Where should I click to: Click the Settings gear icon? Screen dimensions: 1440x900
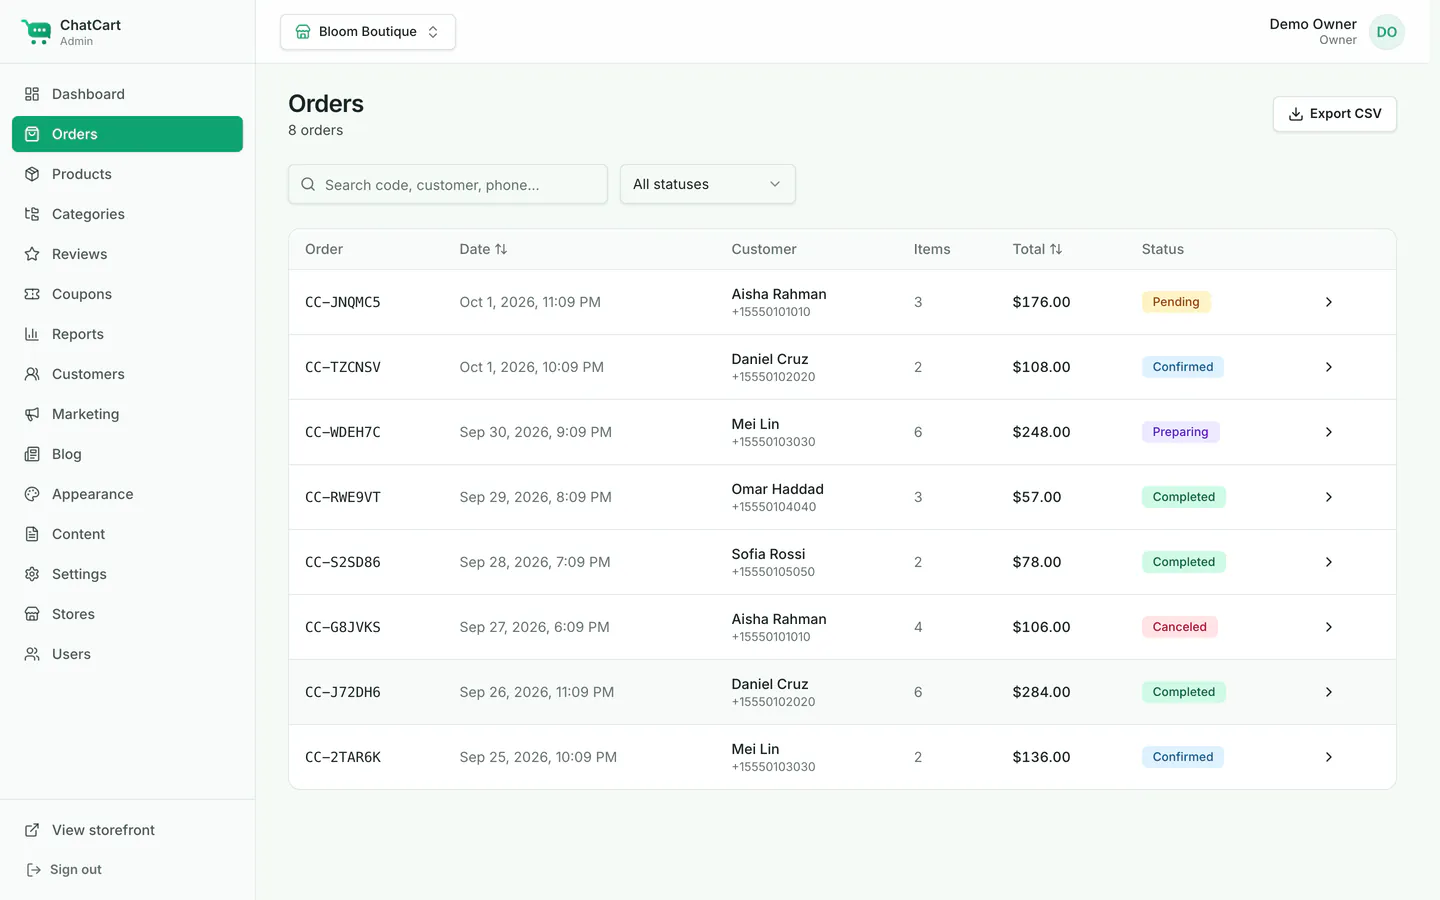(x=32, y=574)
